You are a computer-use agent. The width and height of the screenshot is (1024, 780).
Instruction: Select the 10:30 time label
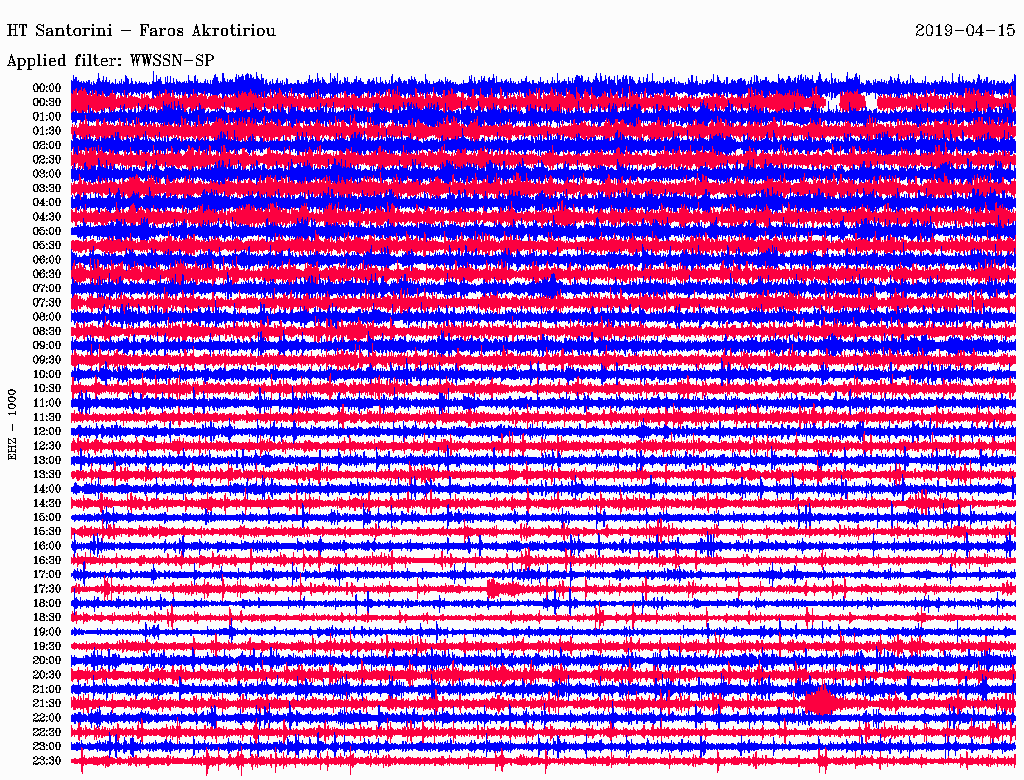[x=47, y=388]
